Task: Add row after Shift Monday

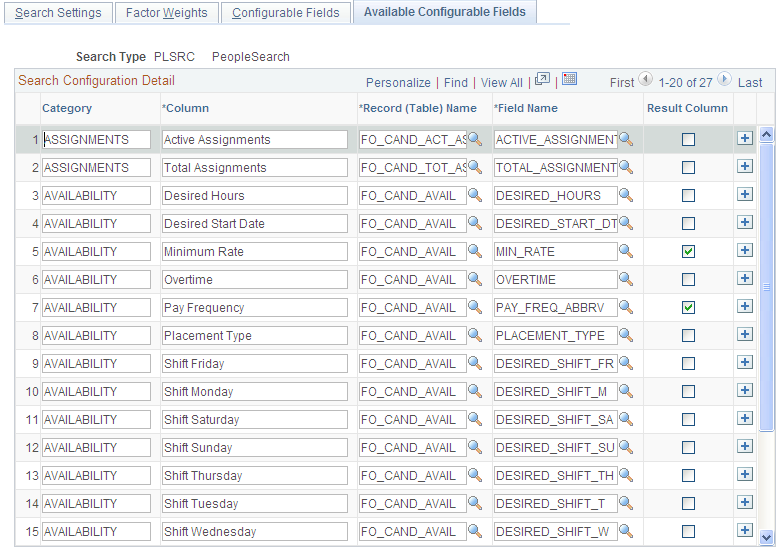Action: 744,391
